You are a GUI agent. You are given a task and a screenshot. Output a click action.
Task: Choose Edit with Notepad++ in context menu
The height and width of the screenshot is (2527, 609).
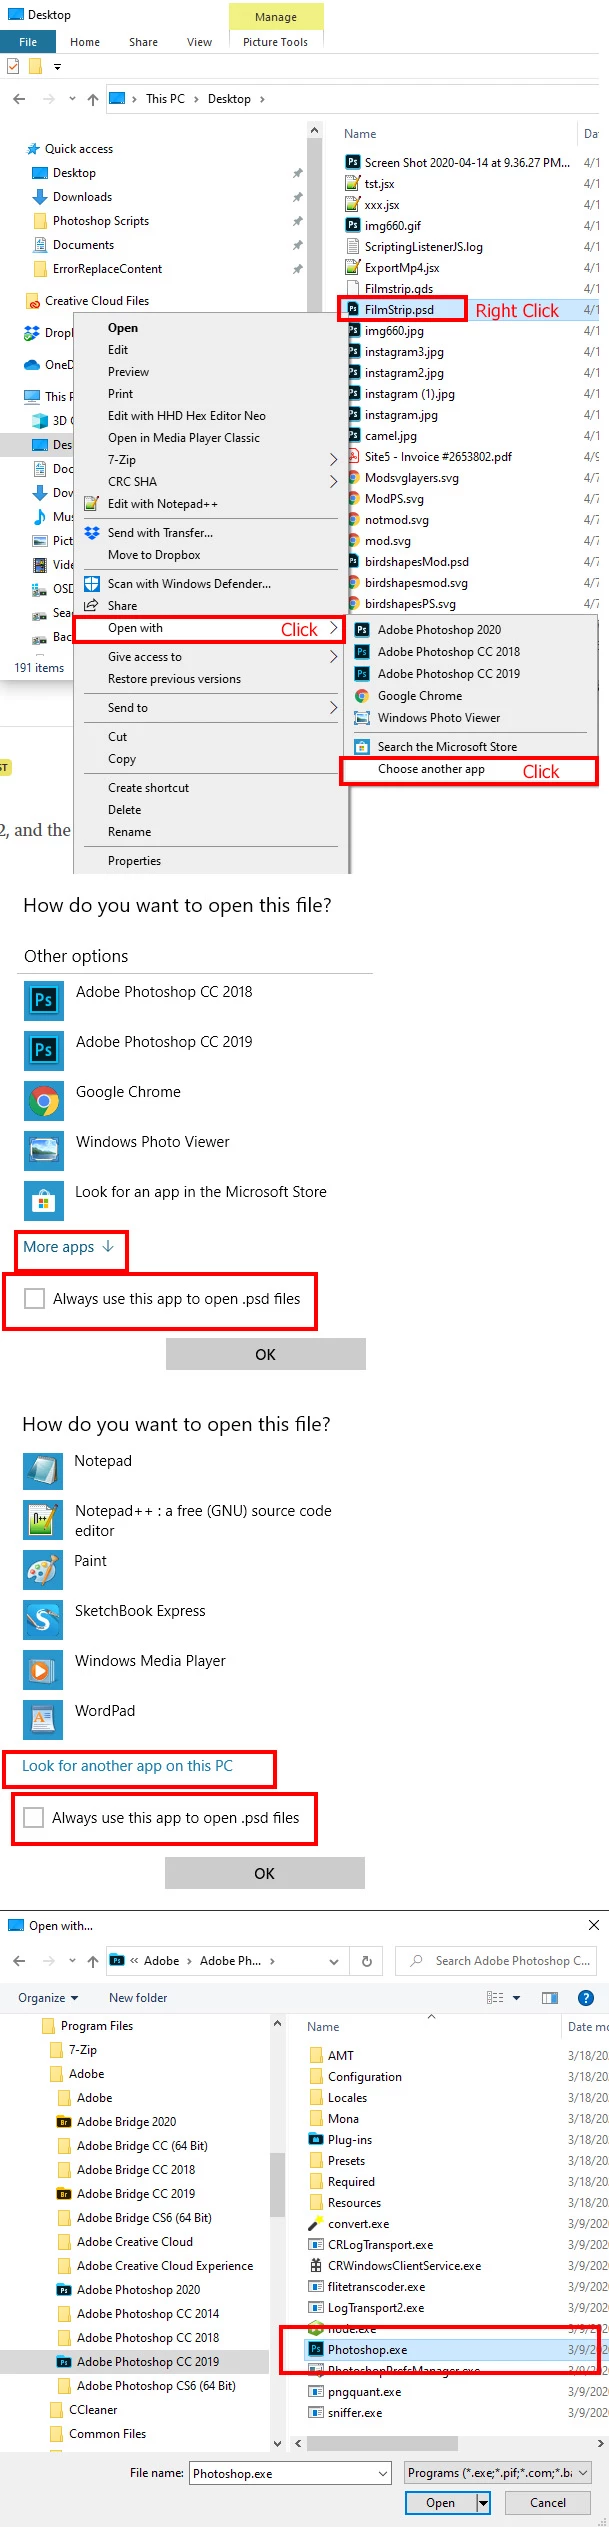tap(163, 504)
